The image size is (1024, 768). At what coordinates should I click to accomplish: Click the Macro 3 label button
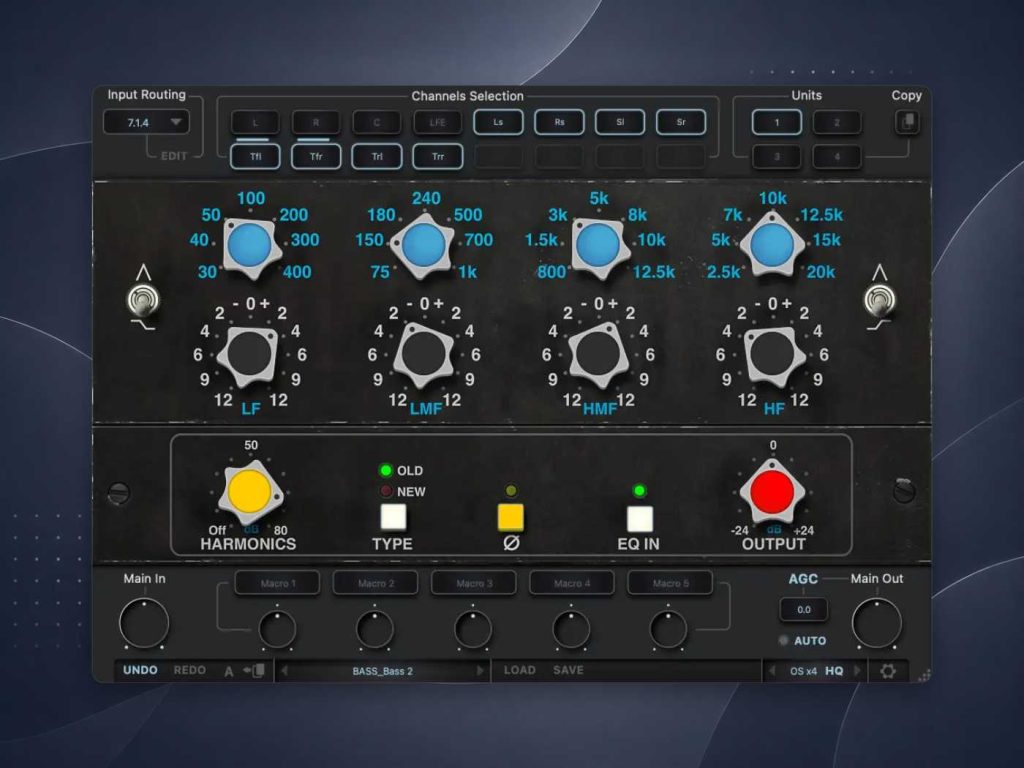[x=473, y=583]
